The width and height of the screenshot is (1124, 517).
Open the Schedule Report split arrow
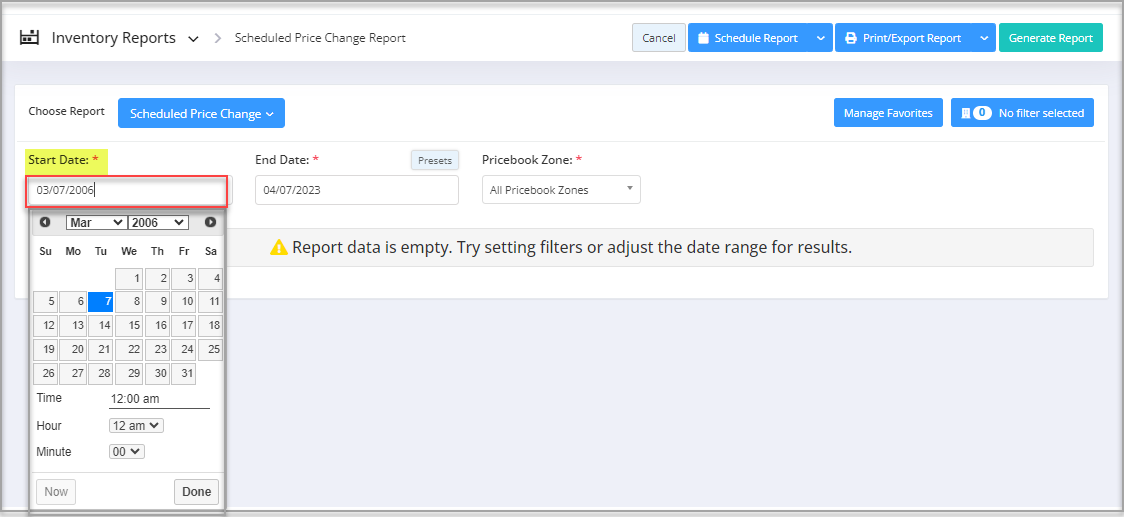point(820,38)
